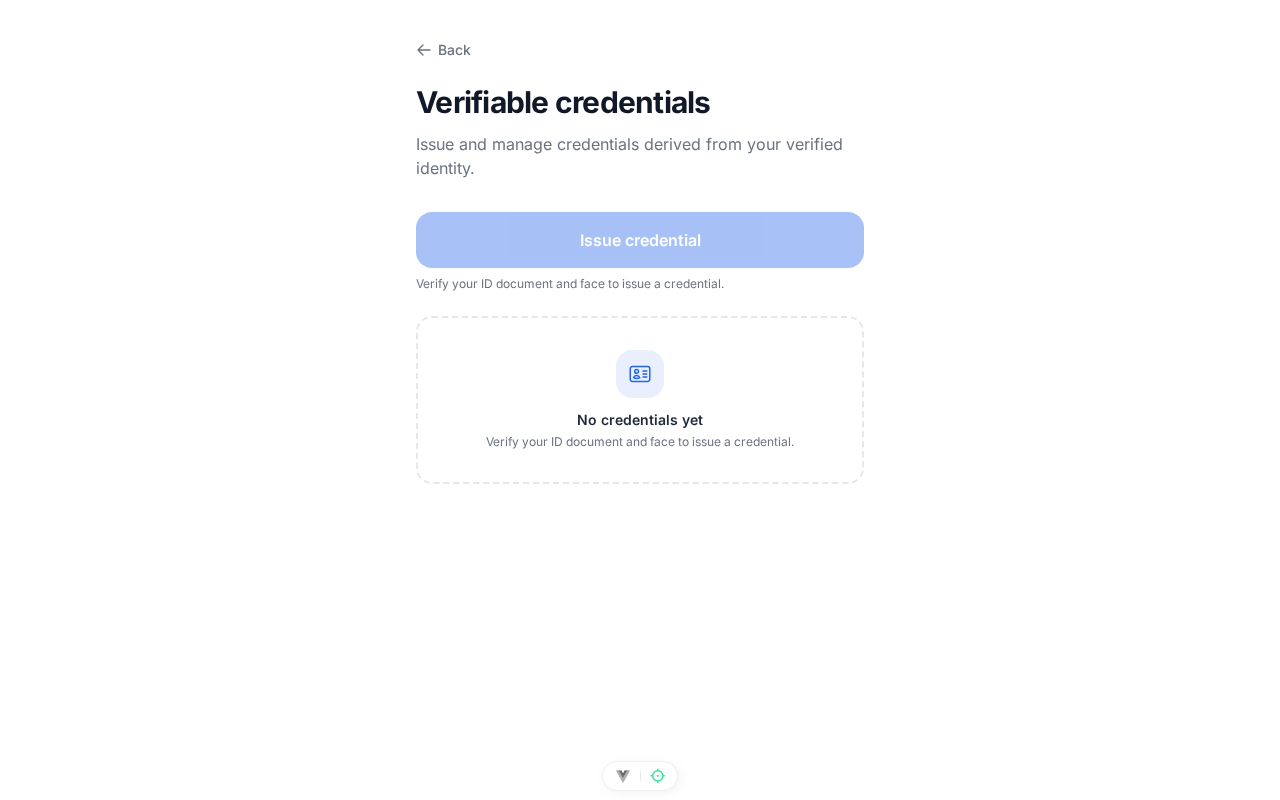Click the 'No credentials yet' title
This screenshot has height=800, width=1280.
coord(640,420)
